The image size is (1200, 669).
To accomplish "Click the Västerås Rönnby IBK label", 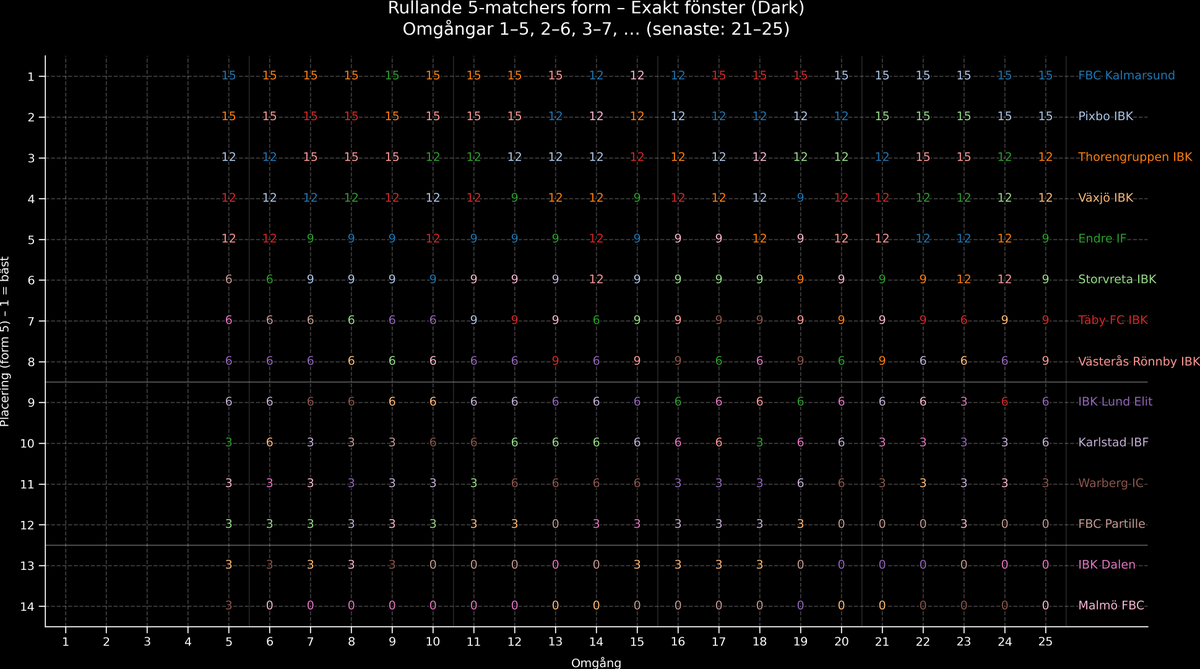I will [1138, 361].
